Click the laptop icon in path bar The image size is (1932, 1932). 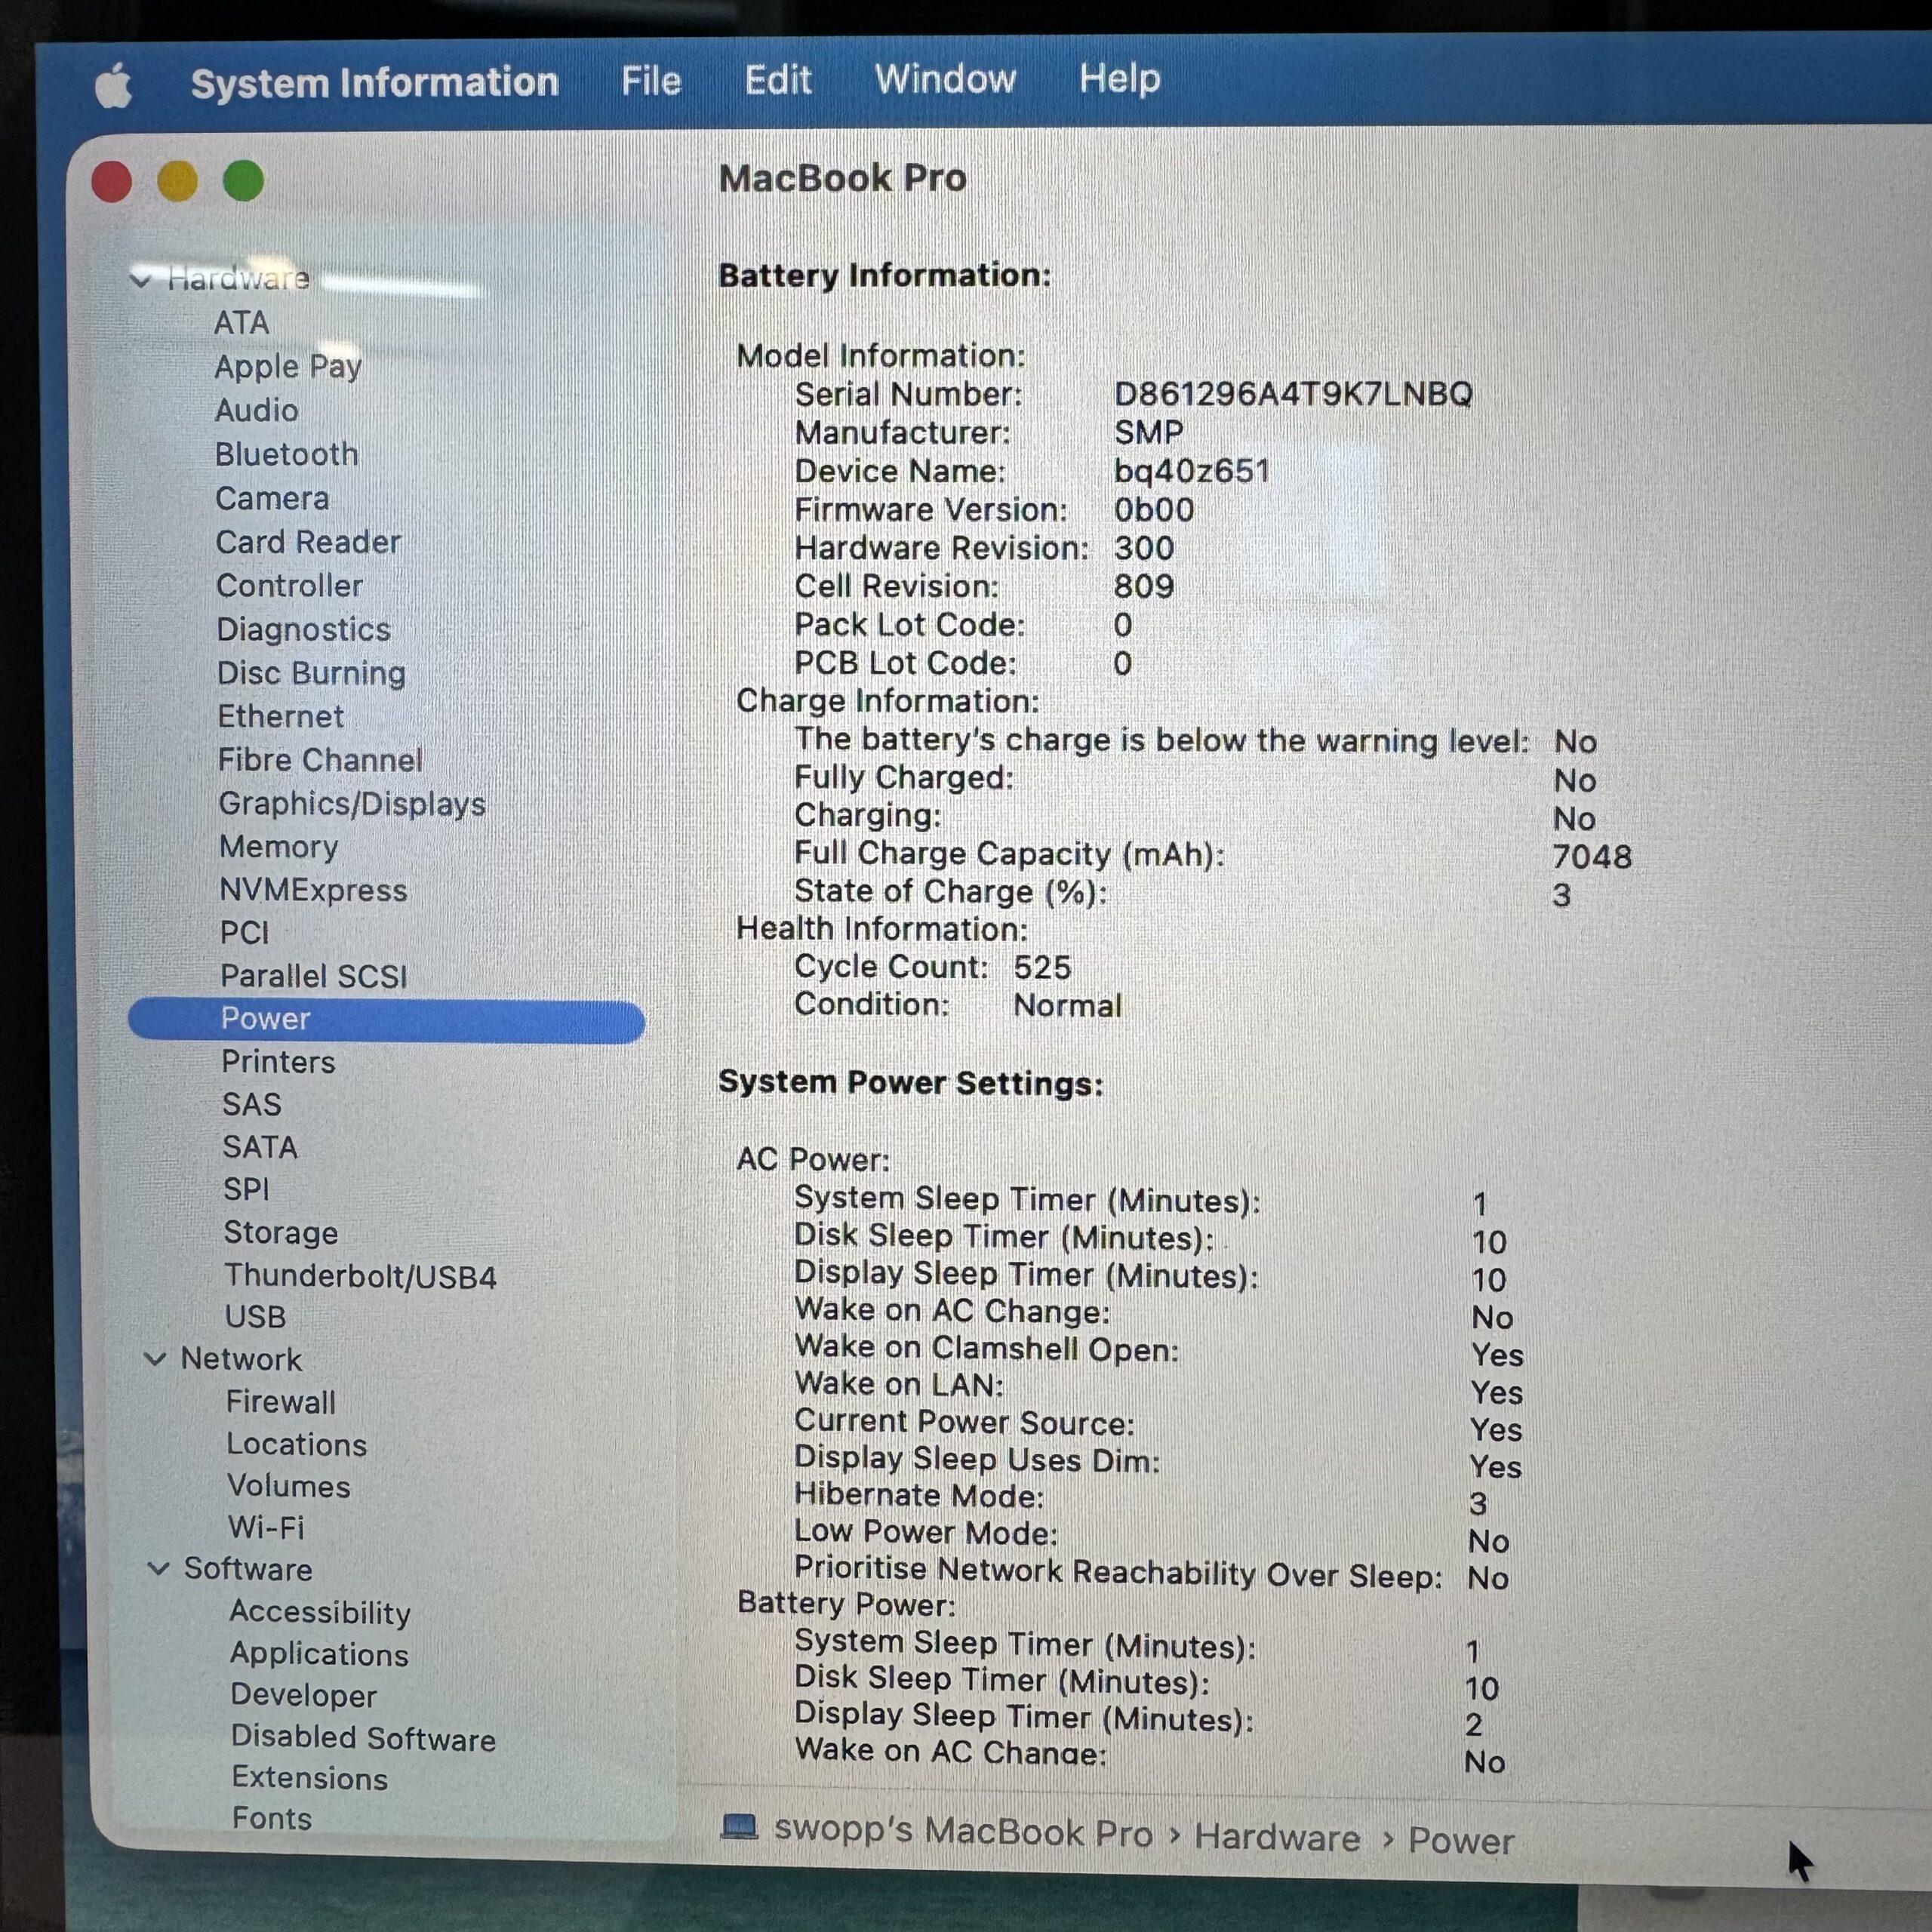pos(739,1827)
